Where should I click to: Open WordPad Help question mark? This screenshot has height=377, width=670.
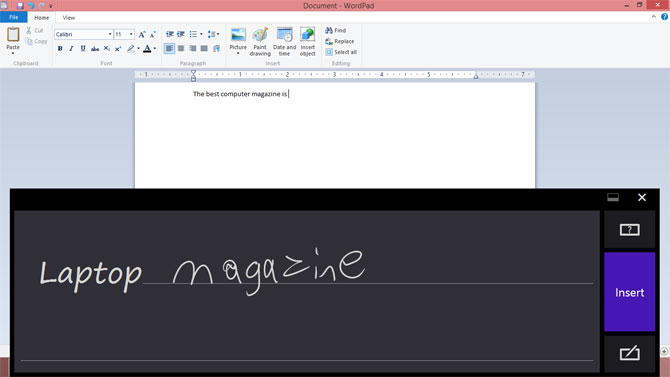click(664, 17)
